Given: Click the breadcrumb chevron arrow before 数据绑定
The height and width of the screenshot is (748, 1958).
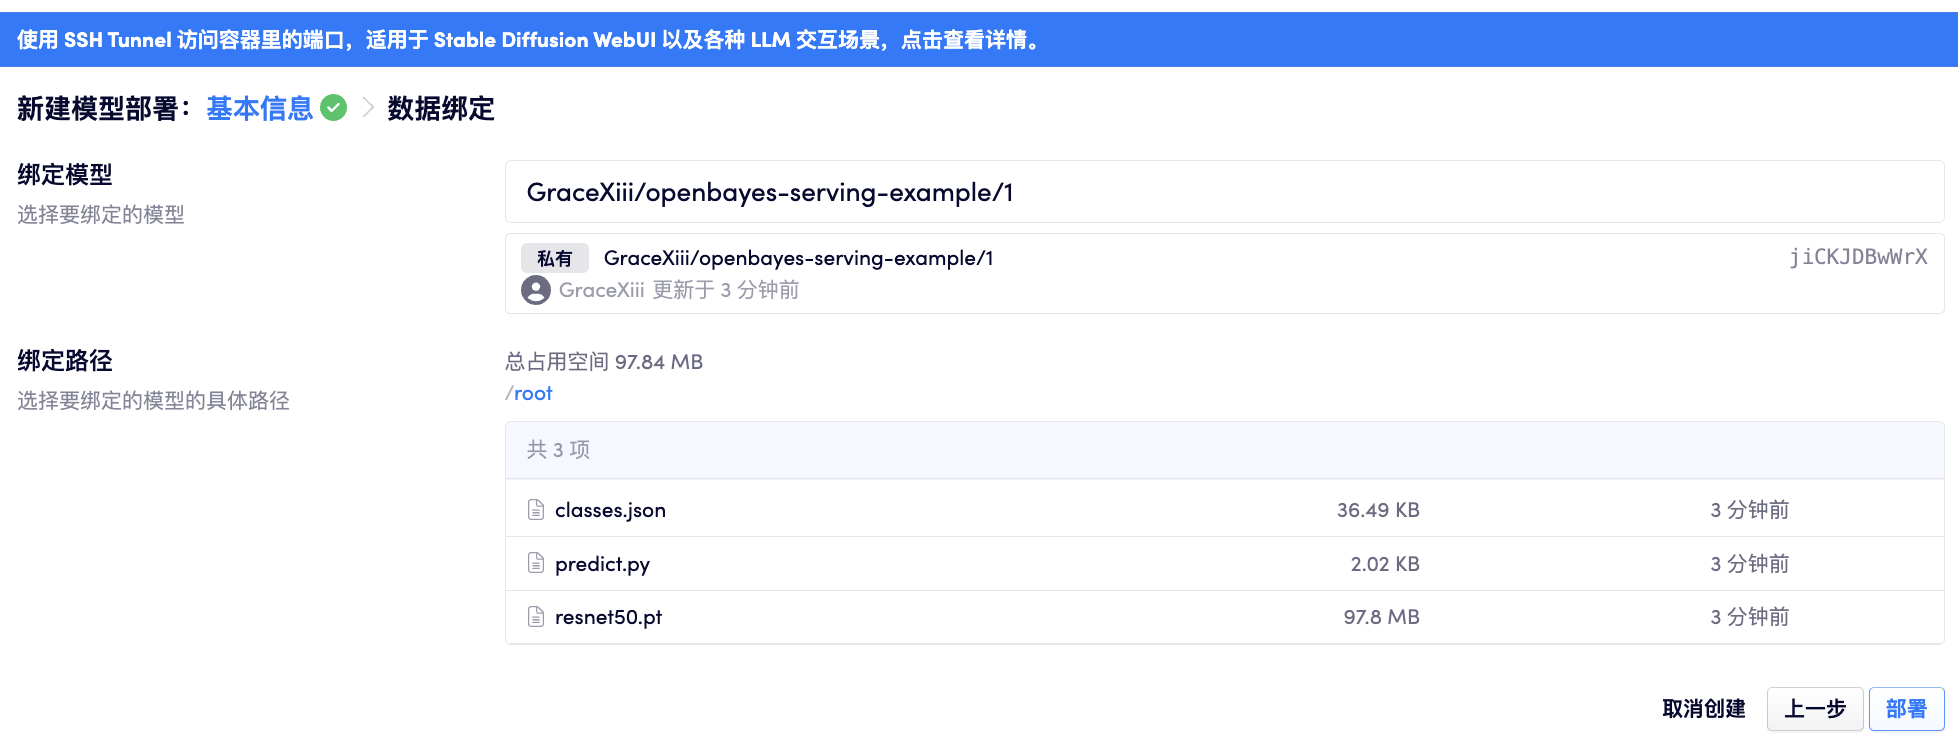Looking at the screenshot, I should [x=368, y=108].
